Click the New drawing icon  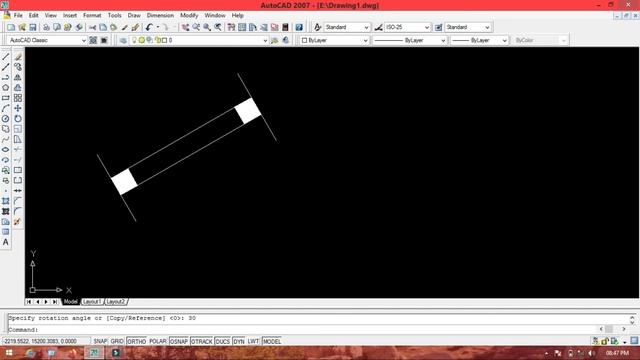click(x=11, y=27)
